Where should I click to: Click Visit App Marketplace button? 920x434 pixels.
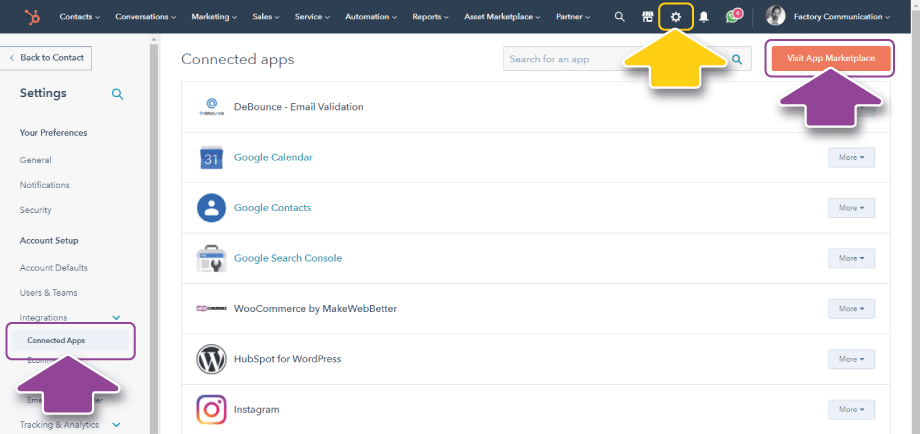pos(831,59)
